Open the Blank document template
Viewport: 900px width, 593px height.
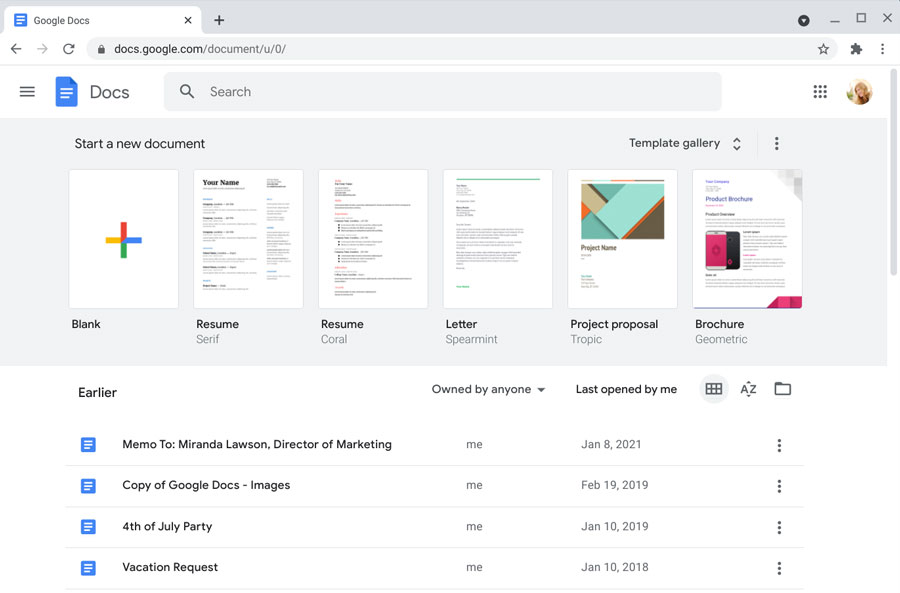(x=123, y=239)
